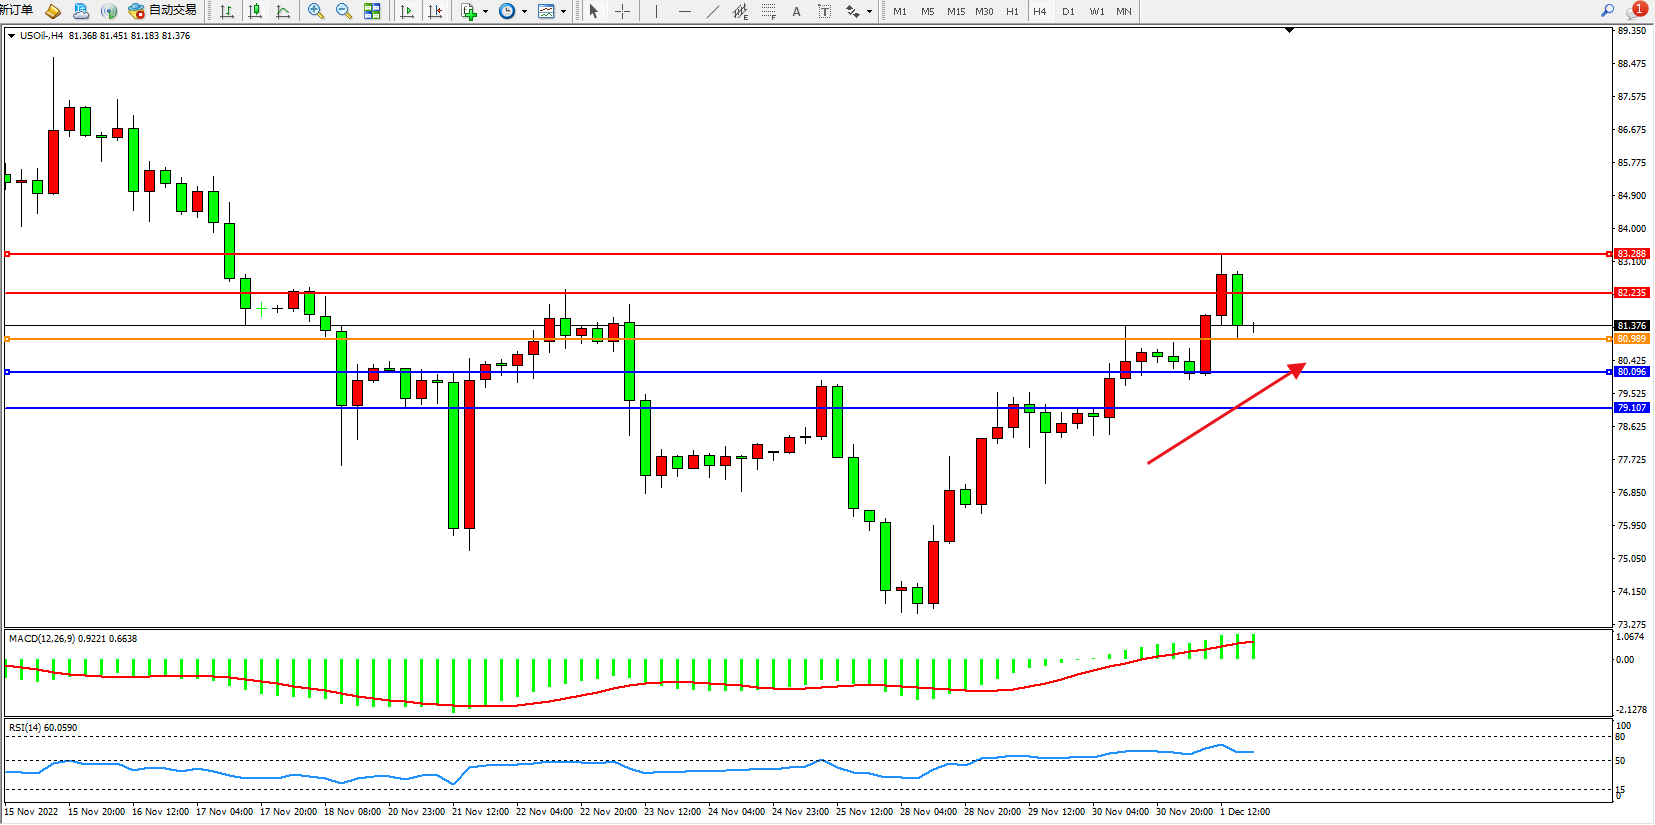Toggle chart shift button

click(x=435, y=11)
